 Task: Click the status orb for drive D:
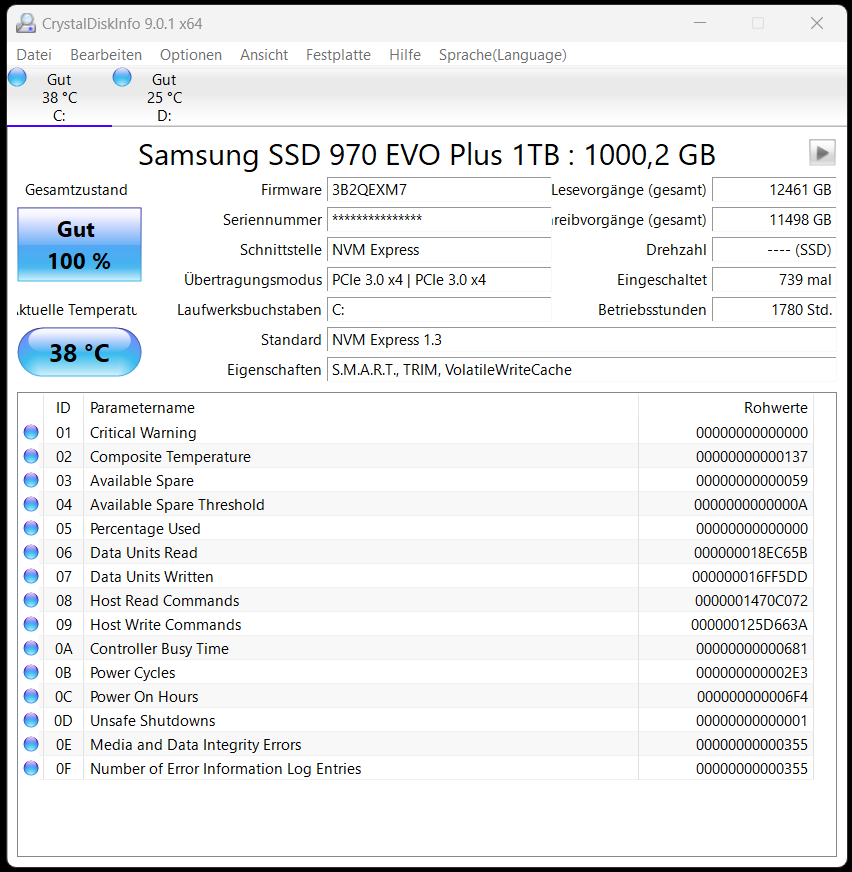pyautogui.click(x=122, y=77)
